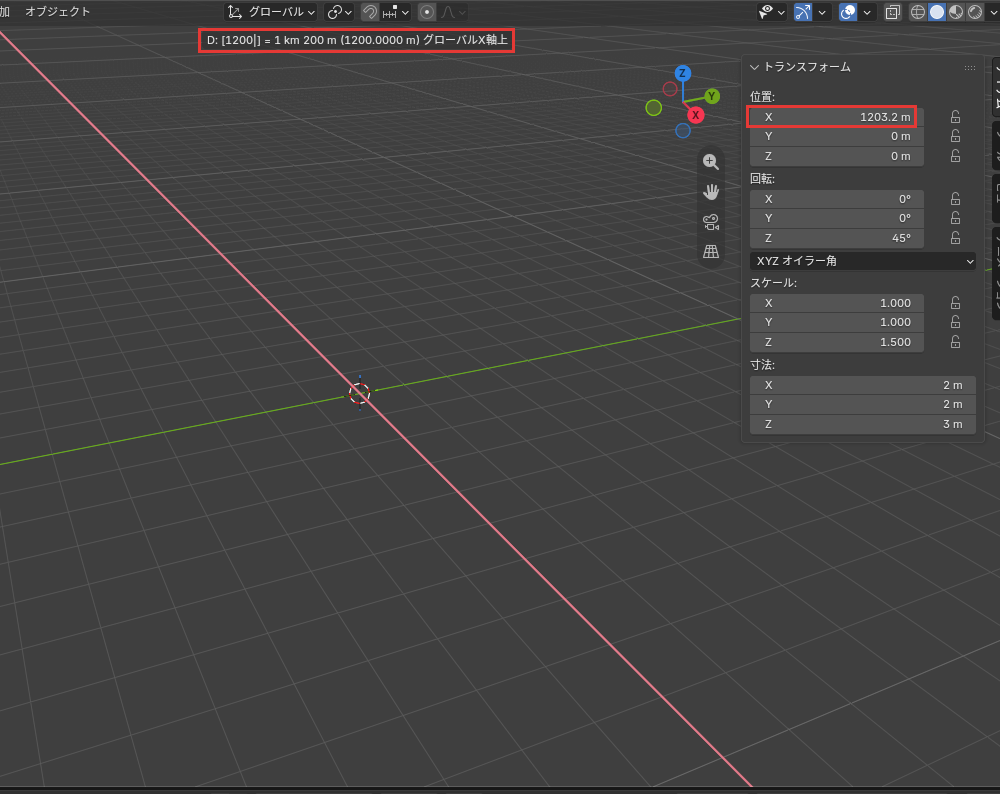Select wireframe viewport shading mode
1000x794 pixels.
tap(917, 12)
